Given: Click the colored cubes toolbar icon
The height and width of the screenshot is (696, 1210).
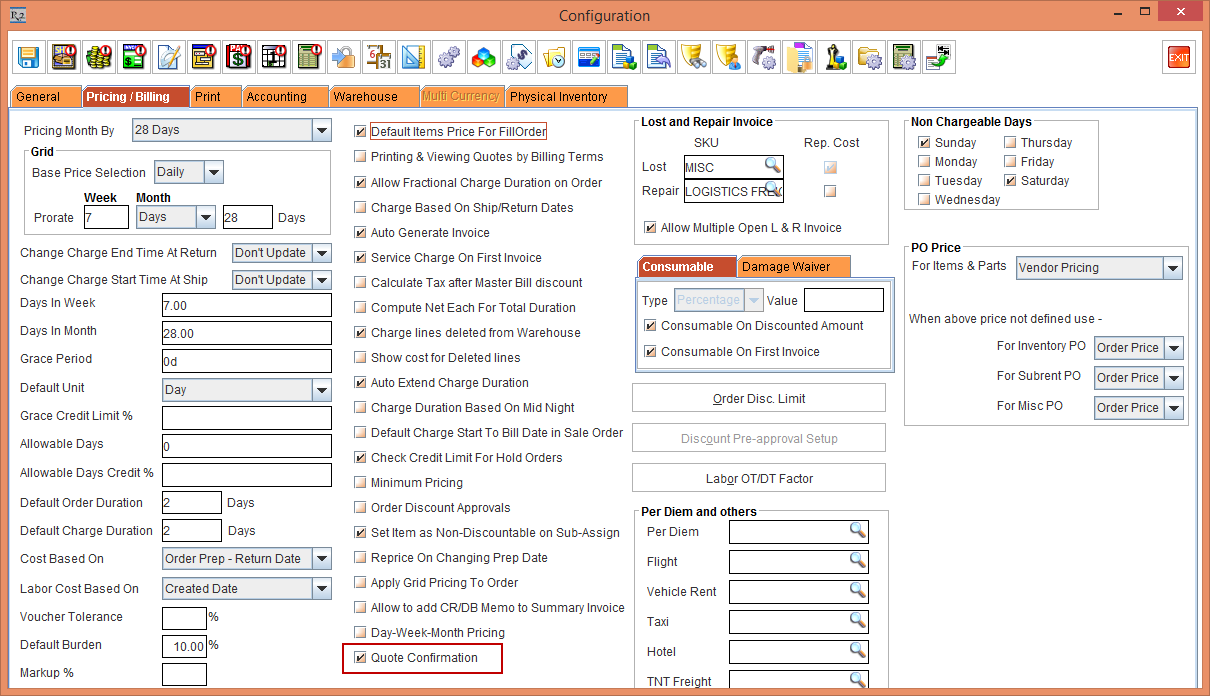Looking at the screenshot, I should pyautogui.click(x=482, y=57).
